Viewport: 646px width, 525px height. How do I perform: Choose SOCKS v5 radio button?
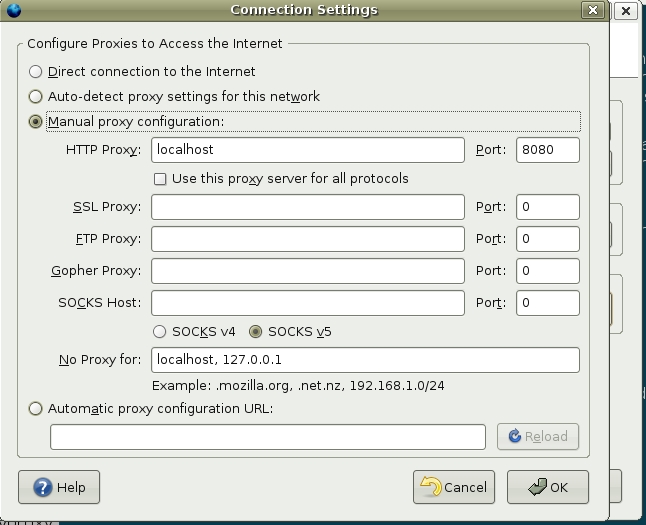pyautogui.click(x=255, y=332)
